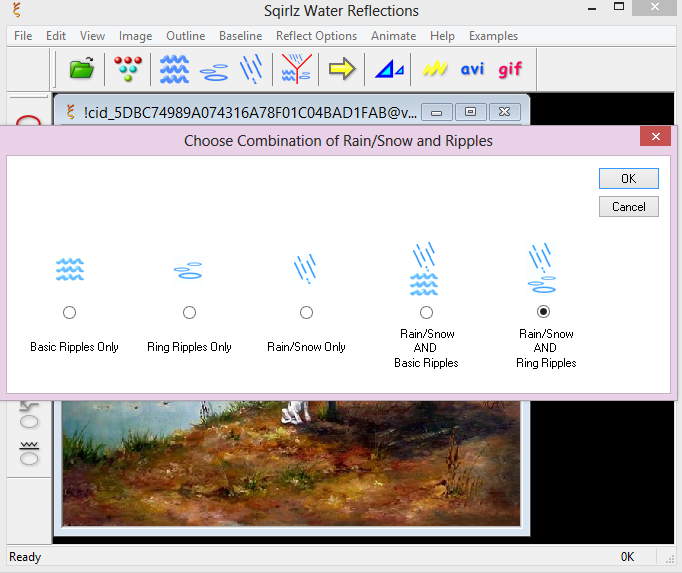The image size is (682, 573).
Task: Select the Basic Ripples Only radio button
Action: click(69, 313)
